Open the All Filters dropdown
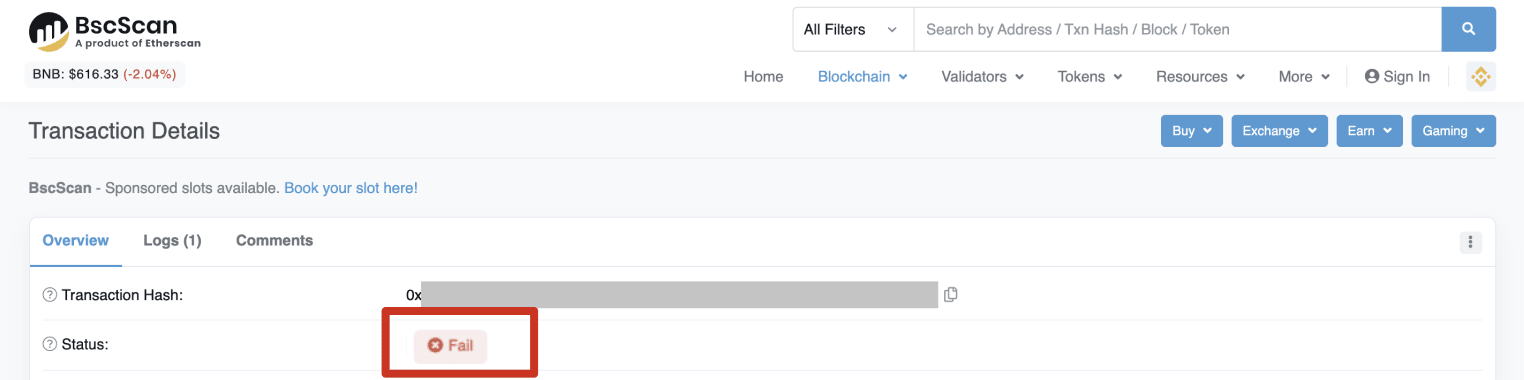This screenshot has width=1524, height=380. pos(853,29)
